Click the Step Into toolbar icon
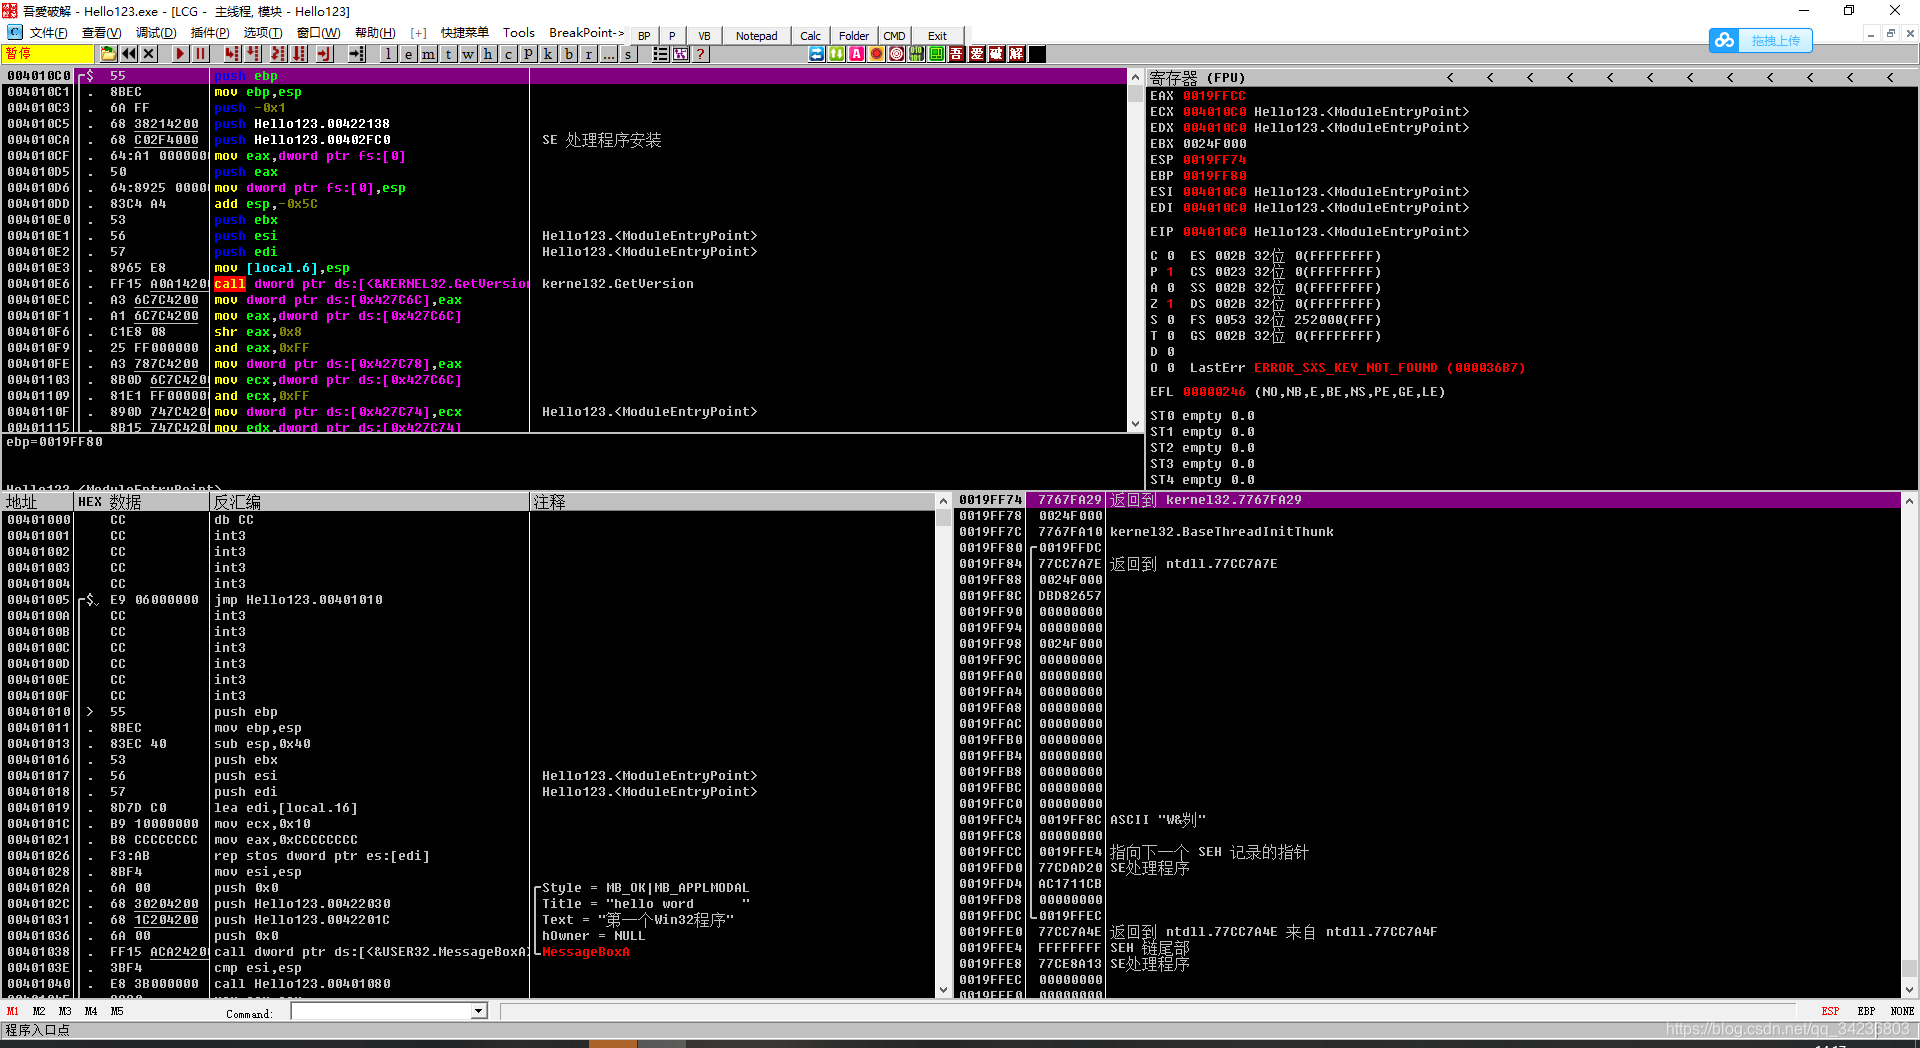The image size is (1920, 1048). [232, 54]
